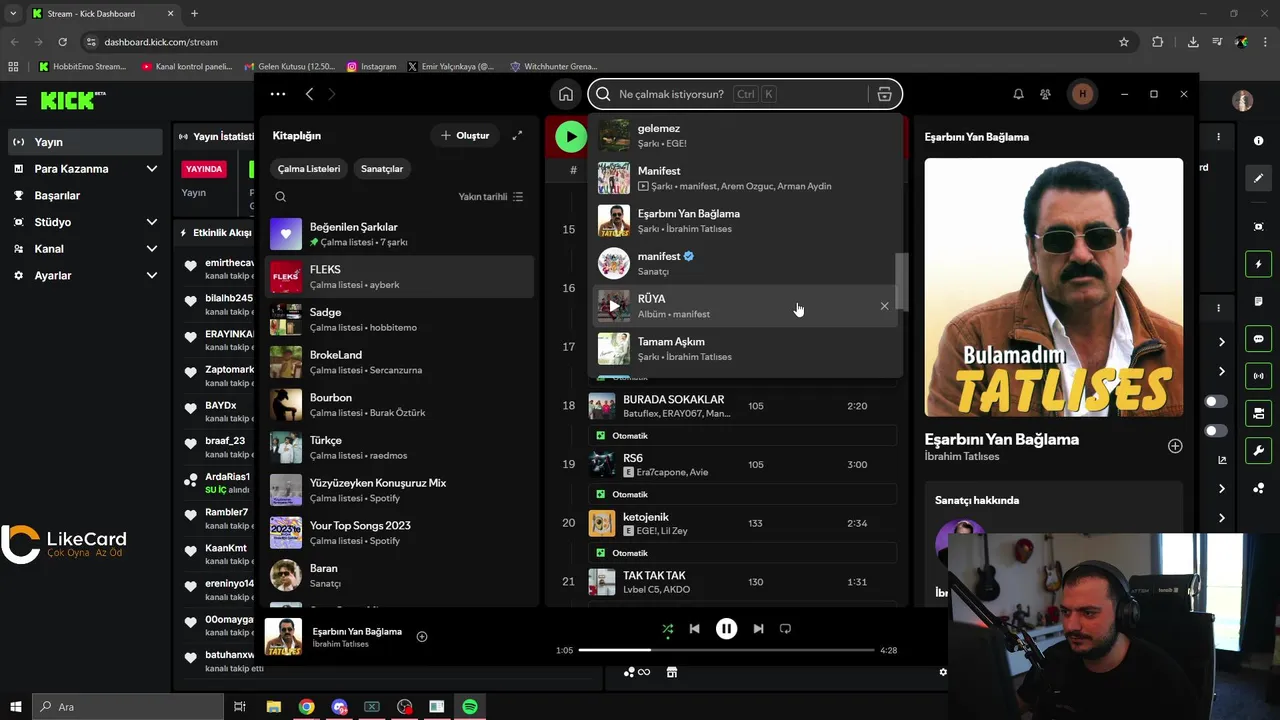Expand the Kitaplığın library panel

[517, 135]
